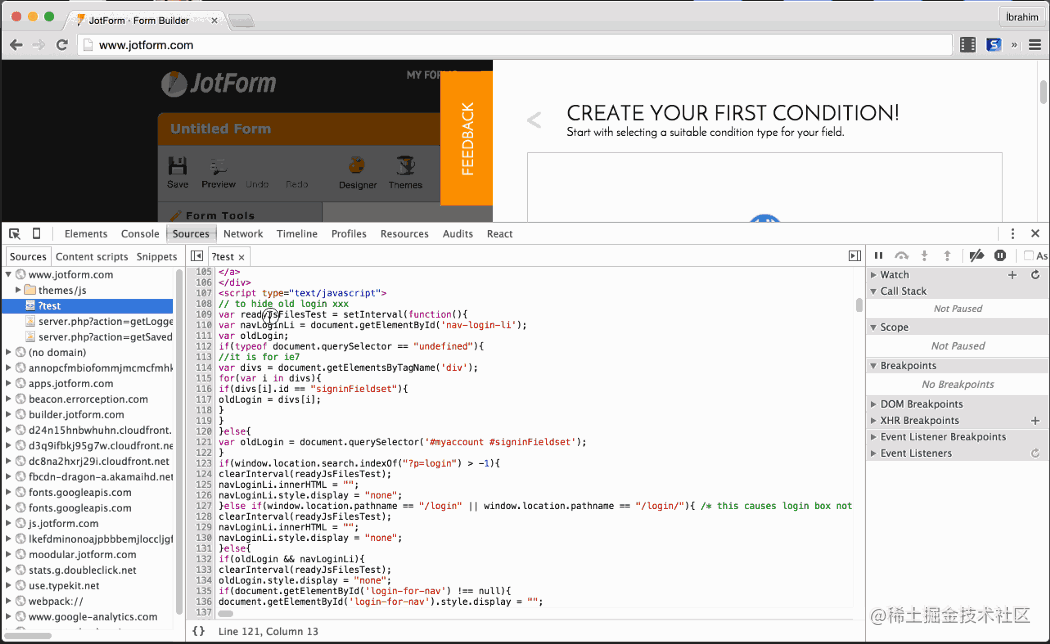Open a new browser tab

tap(241, 21)
